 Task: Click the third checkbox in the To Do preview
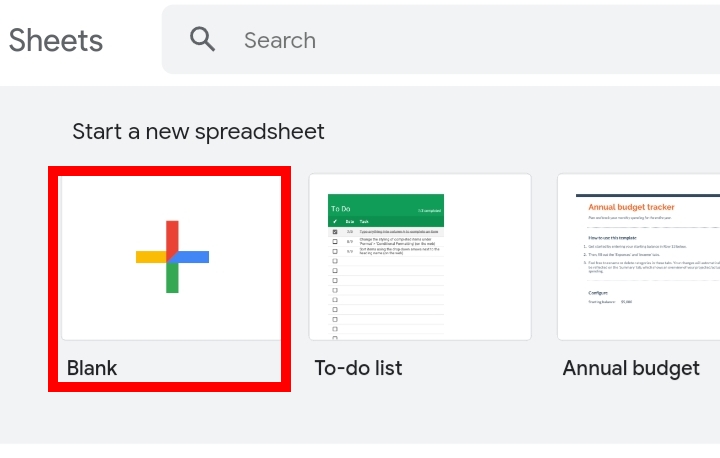tap(335, 251)
